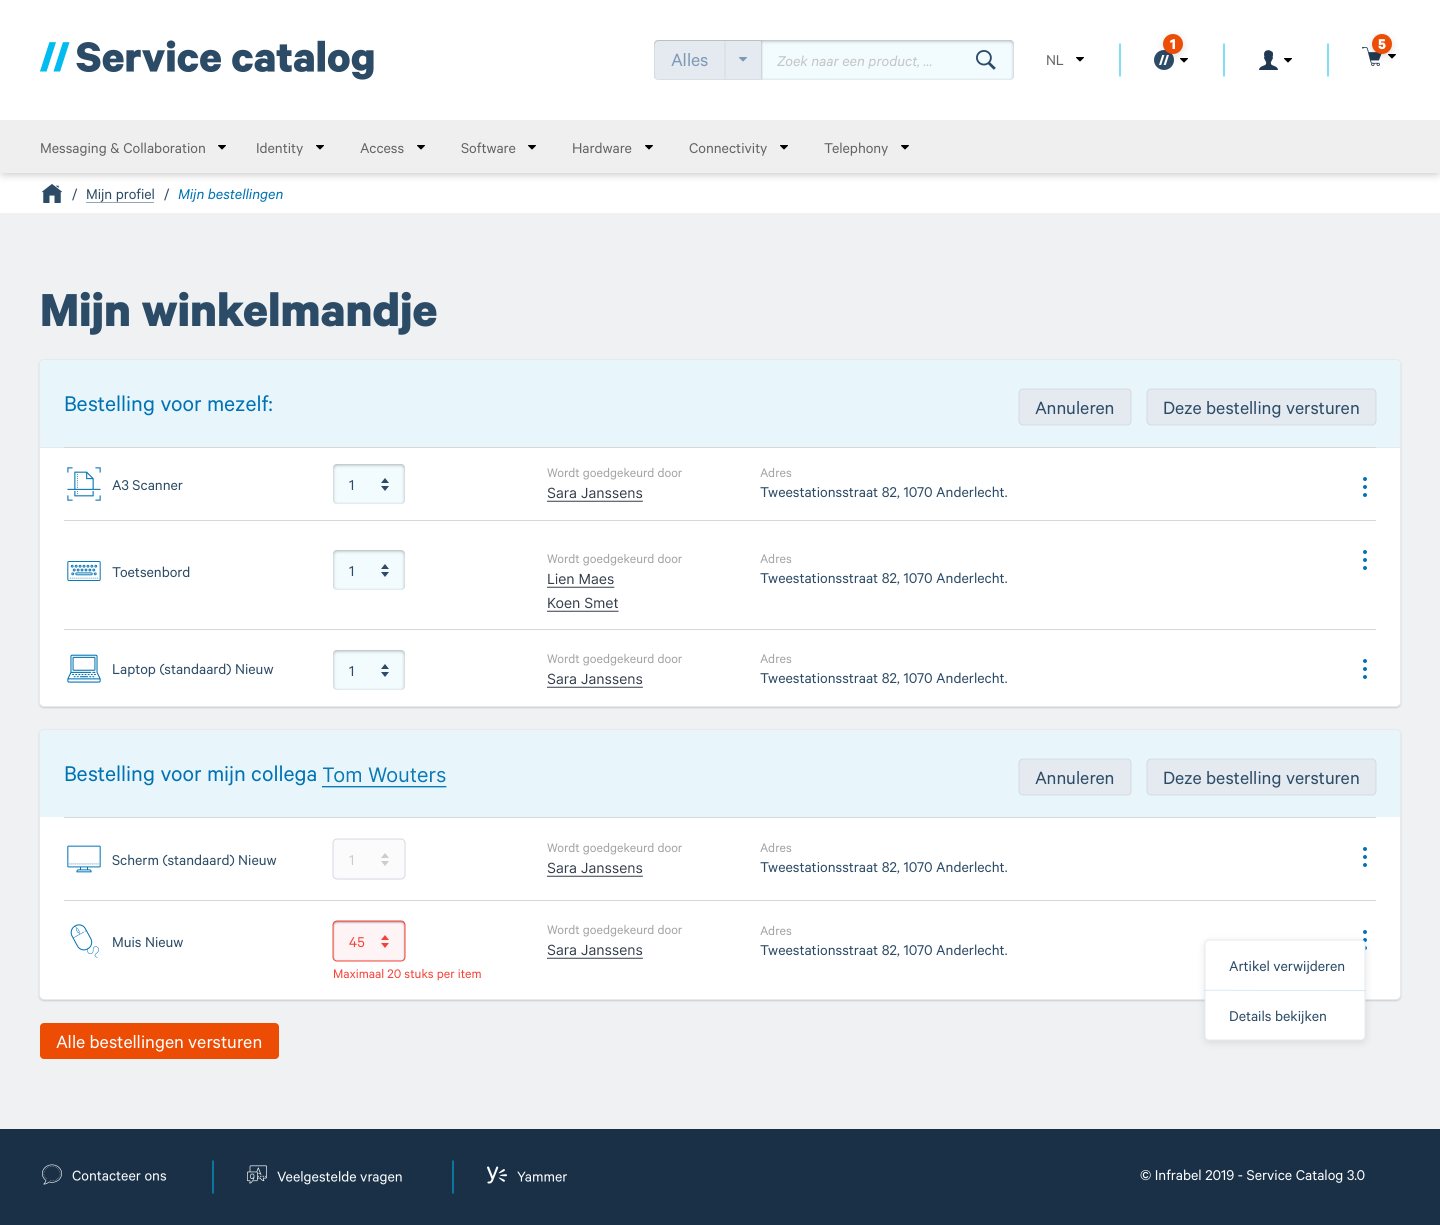Expand the Identity menu

290,148
